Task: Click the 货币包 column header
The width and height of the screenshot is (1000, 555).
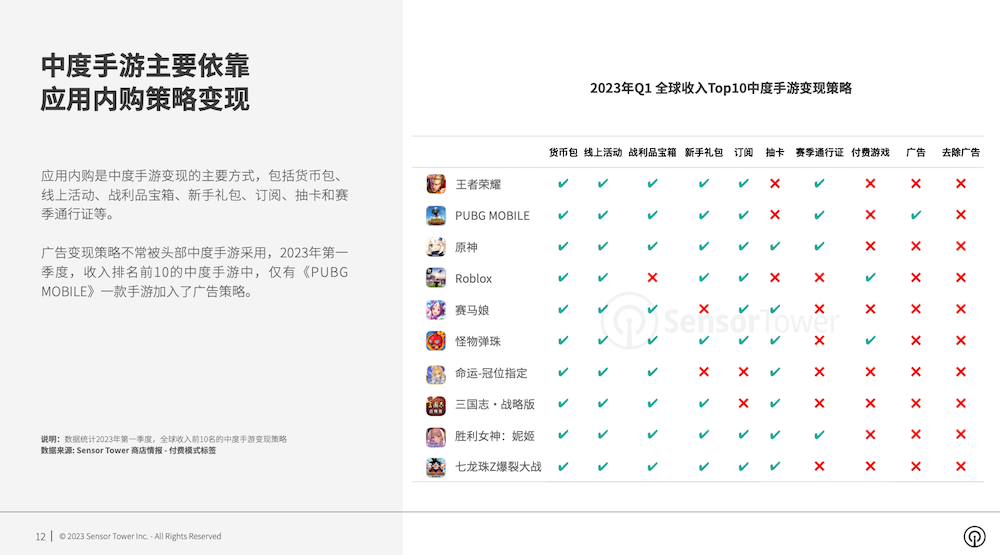Action: [x=563, y=153]
